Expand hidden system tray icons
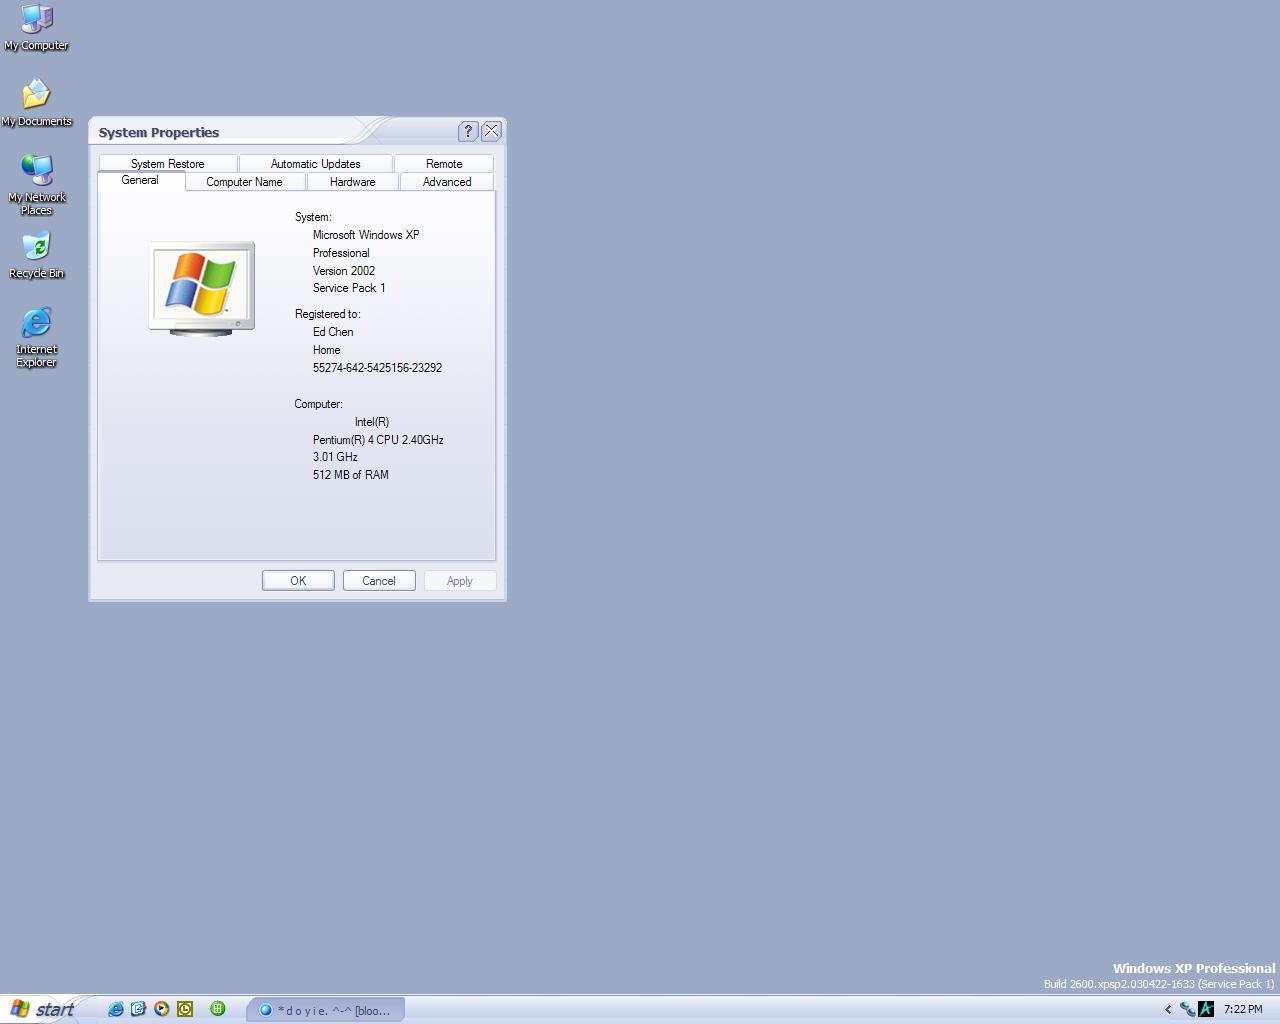The height and width of the screenshot is (1024, 1280). (x=1167, y=1009)
